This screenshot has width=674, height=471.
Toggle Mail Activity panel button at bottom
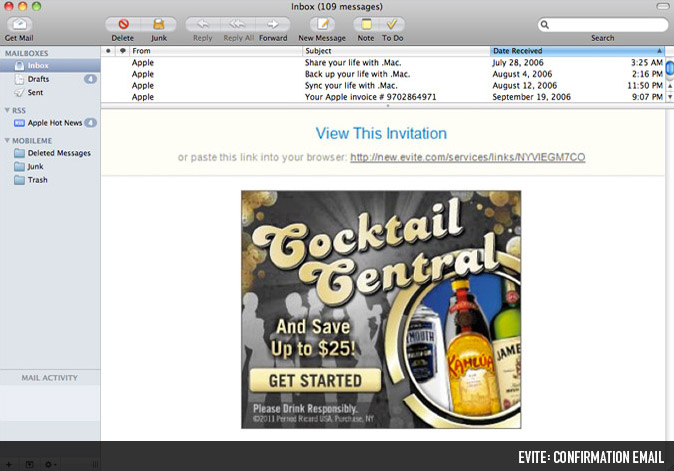tap(29, 465)
